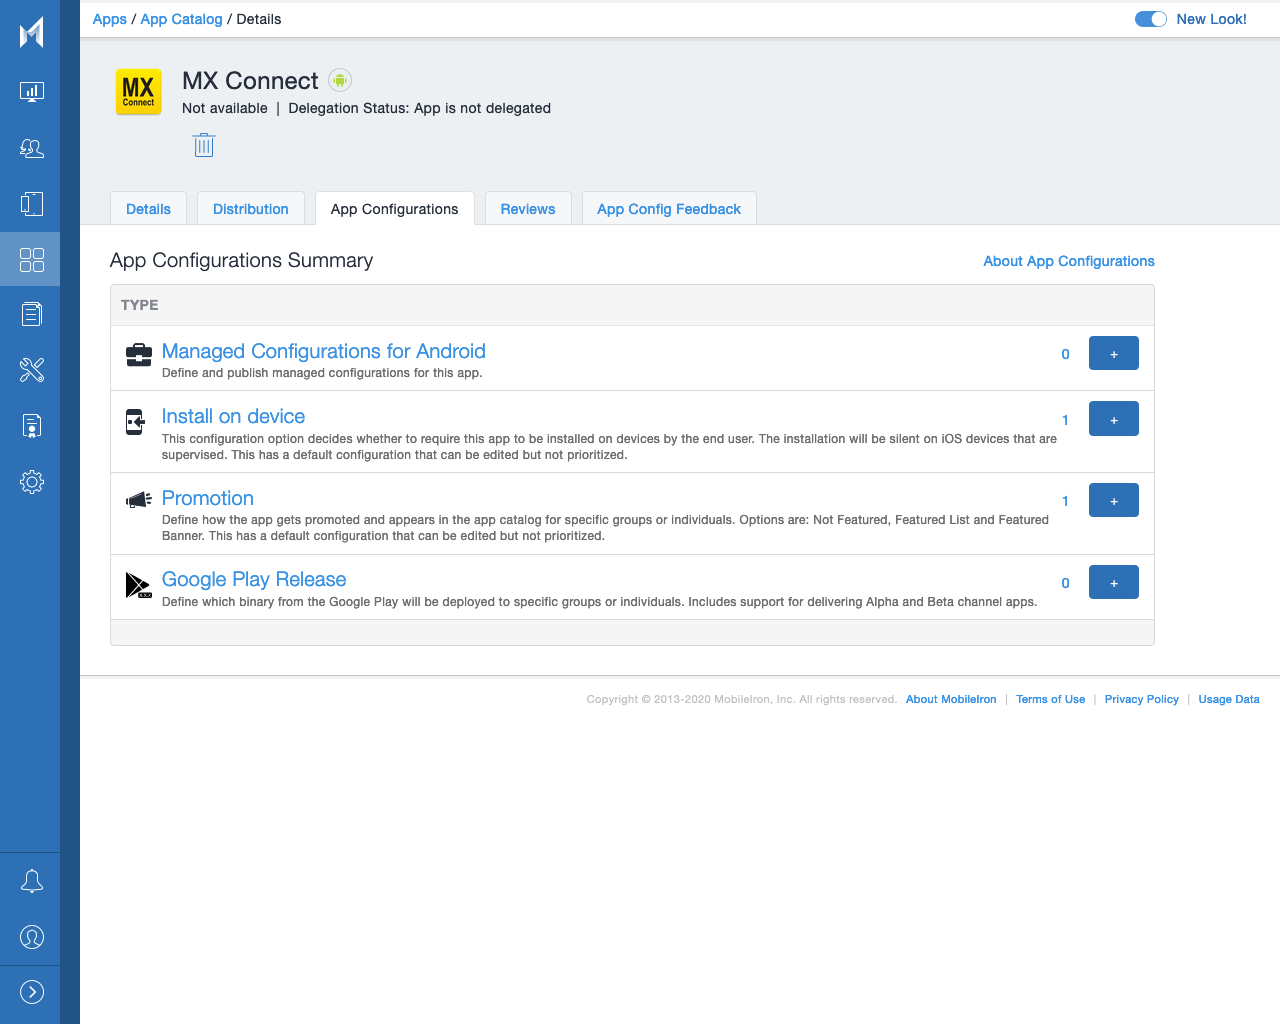Viewport: 1280px width, 1024px height.
Task: Select the Apps grid icon in sidebar
Action: pyautogui.click(x=31, y=259)
